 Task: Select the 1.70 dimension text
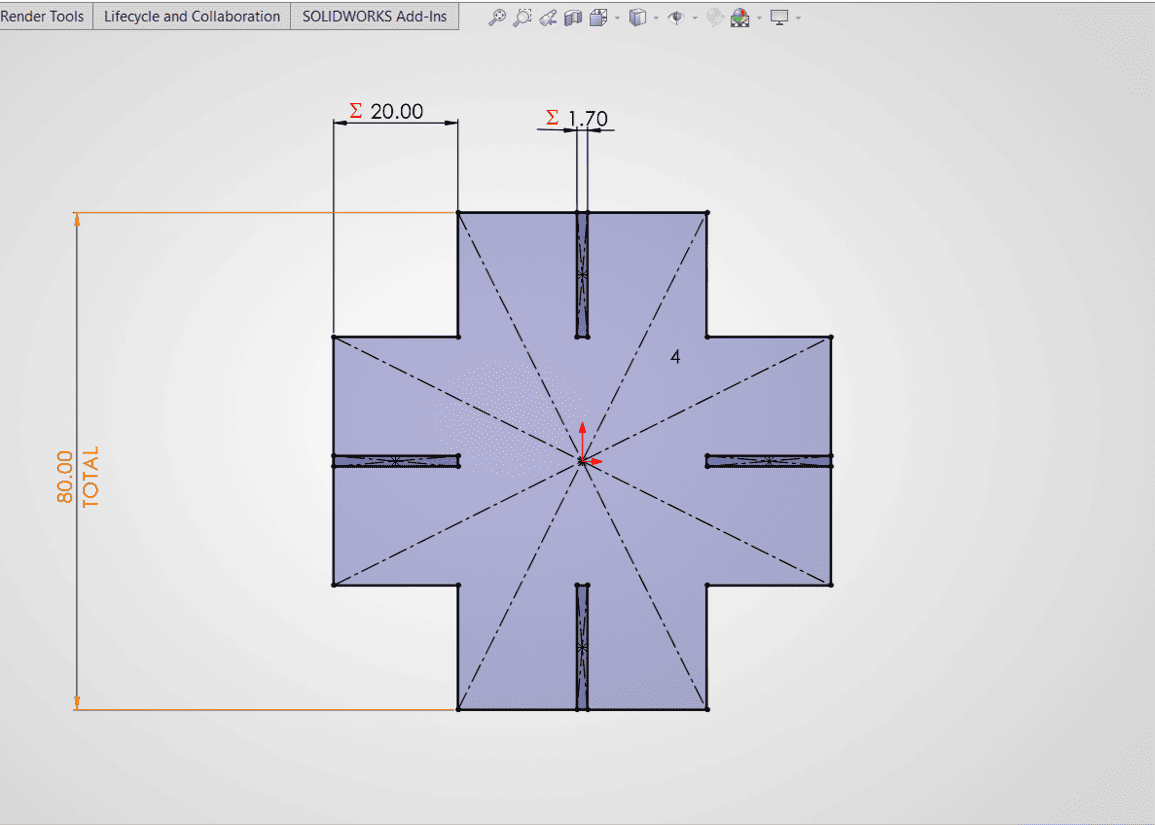(x=588, y=118)
